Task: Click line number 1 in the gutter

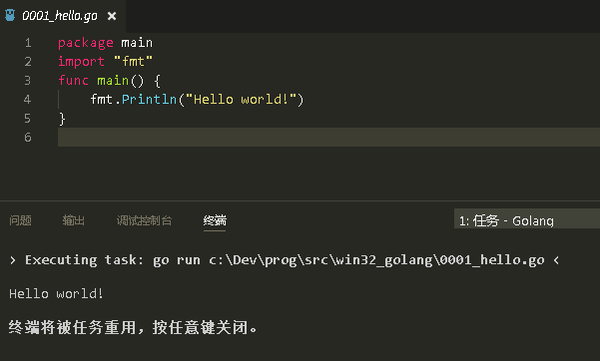Action: pyautogui.click(x=28, y=43)
